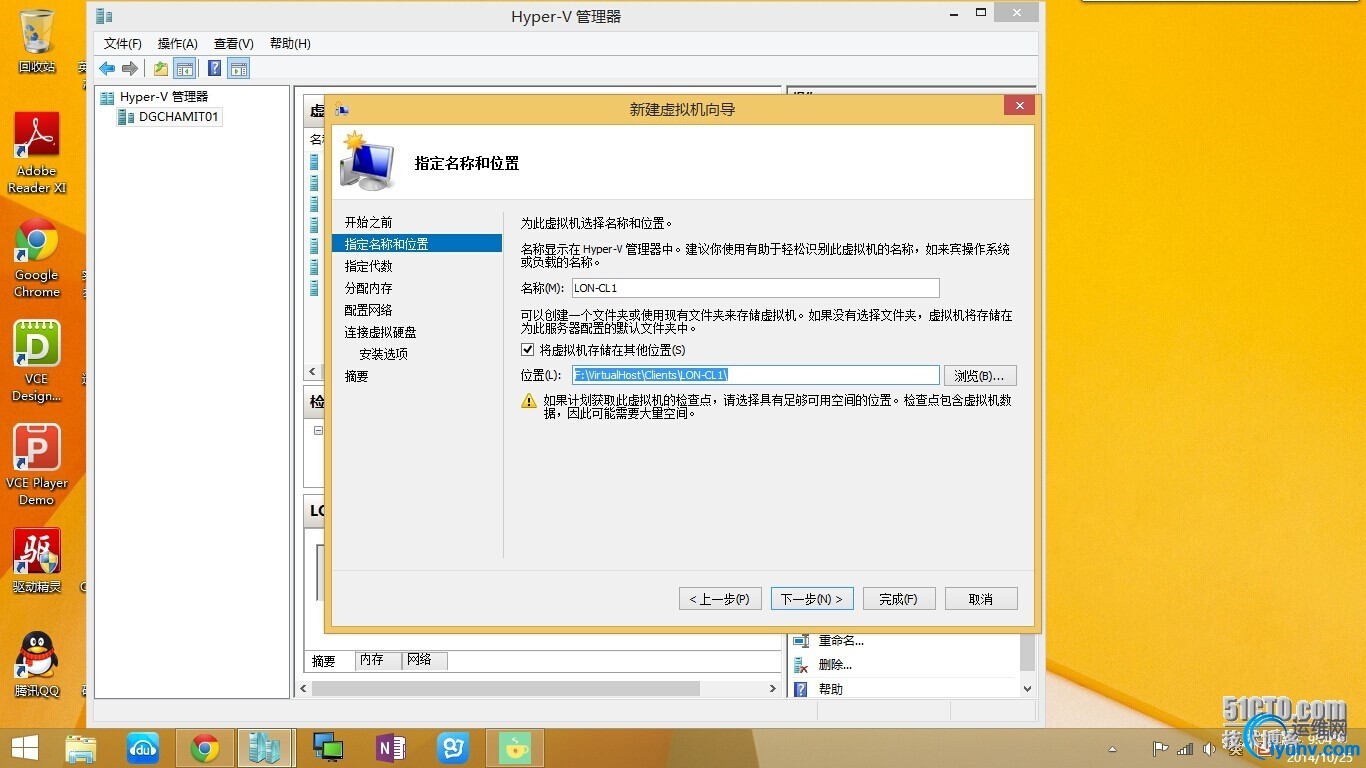Click 删除... in the Actions pane

(835, 665)
